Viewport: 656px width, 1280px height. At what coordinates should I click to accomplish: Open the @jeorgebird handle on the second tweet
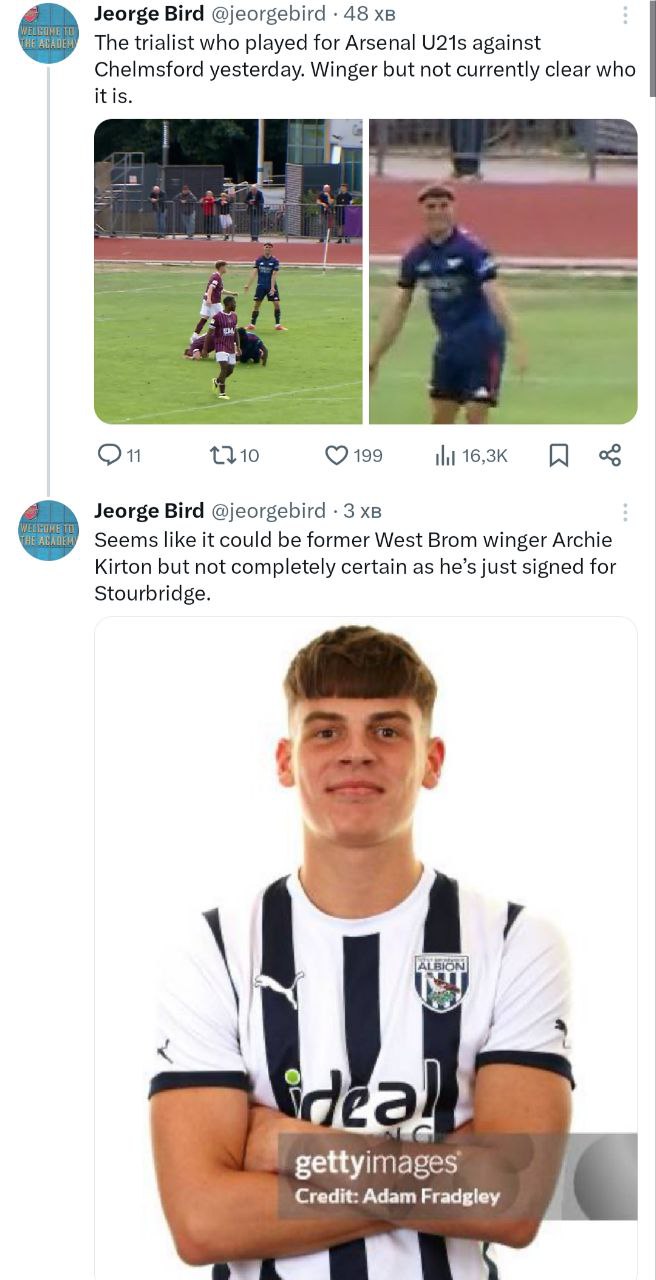(x=268, y=511)
